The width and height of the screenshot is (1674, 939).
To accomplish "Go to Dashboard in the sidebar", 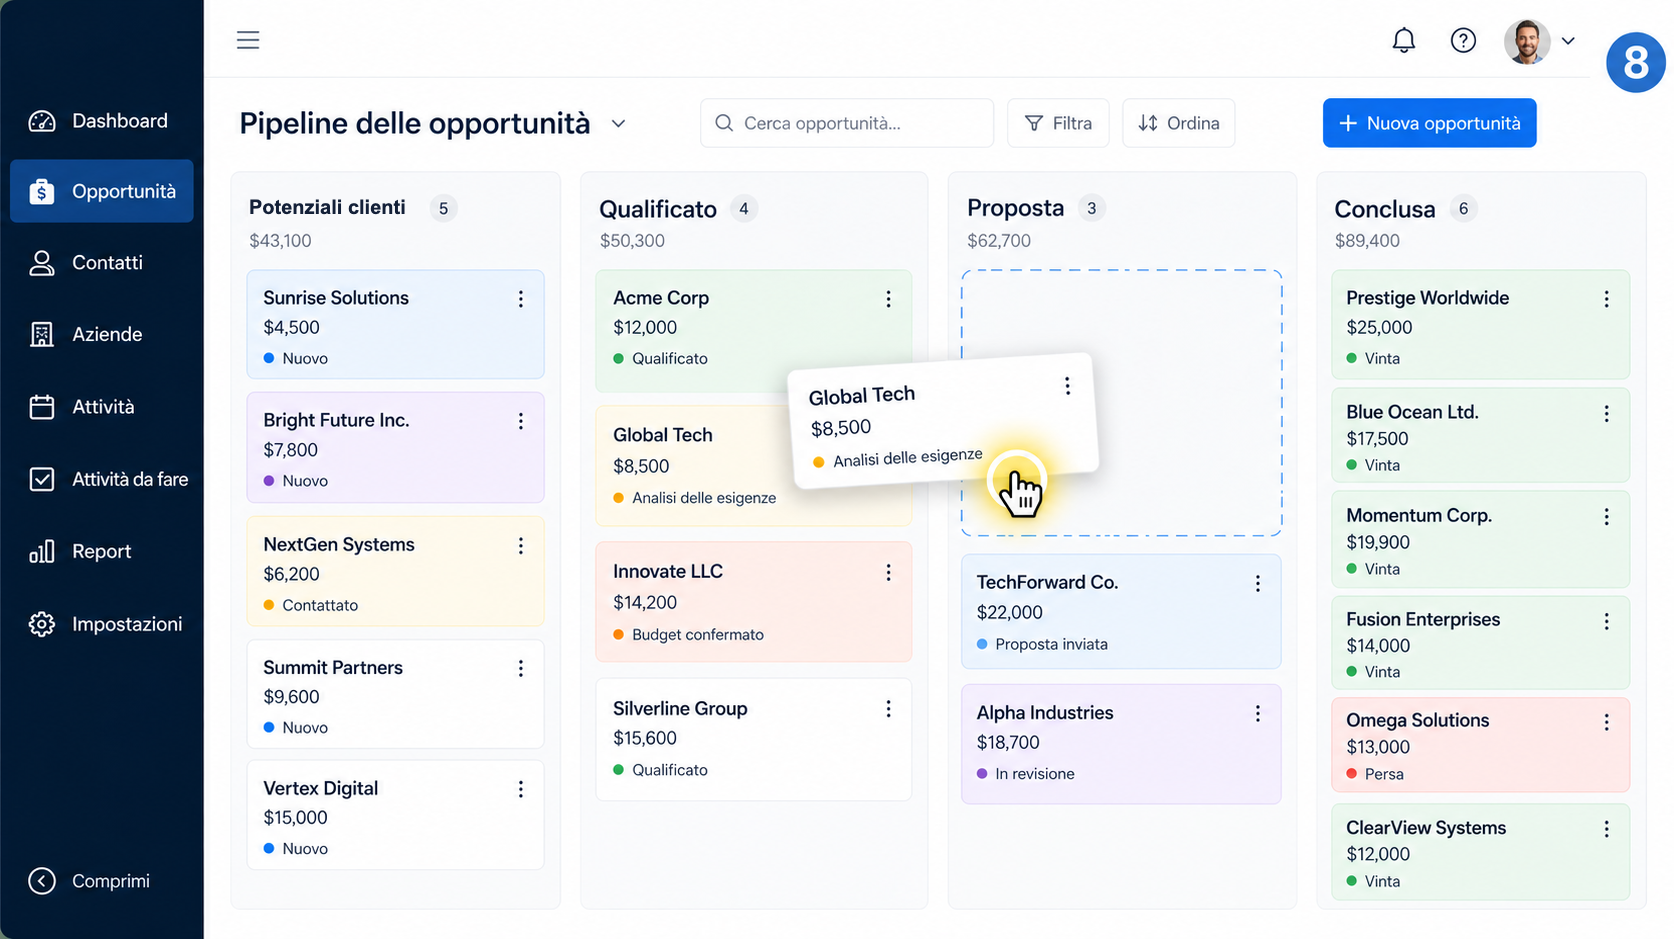I will pos(102,121).
